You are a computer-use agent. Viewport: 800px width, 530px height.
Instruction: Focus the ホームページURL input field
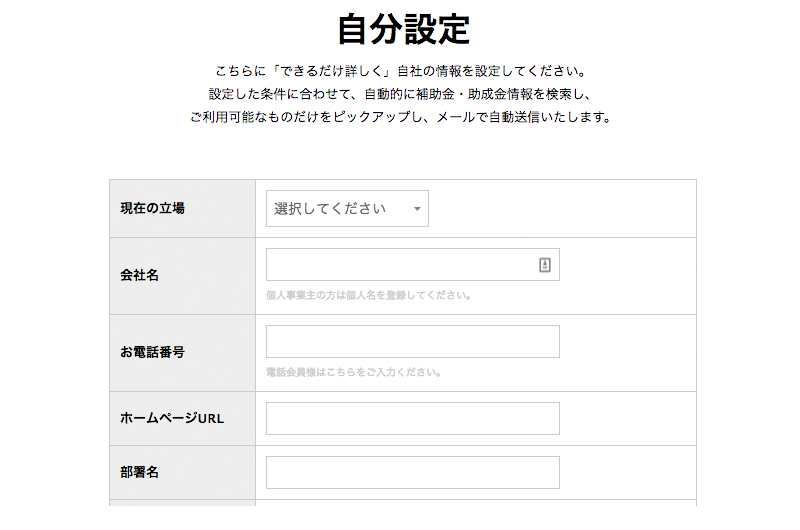click(x=413, y=418)
